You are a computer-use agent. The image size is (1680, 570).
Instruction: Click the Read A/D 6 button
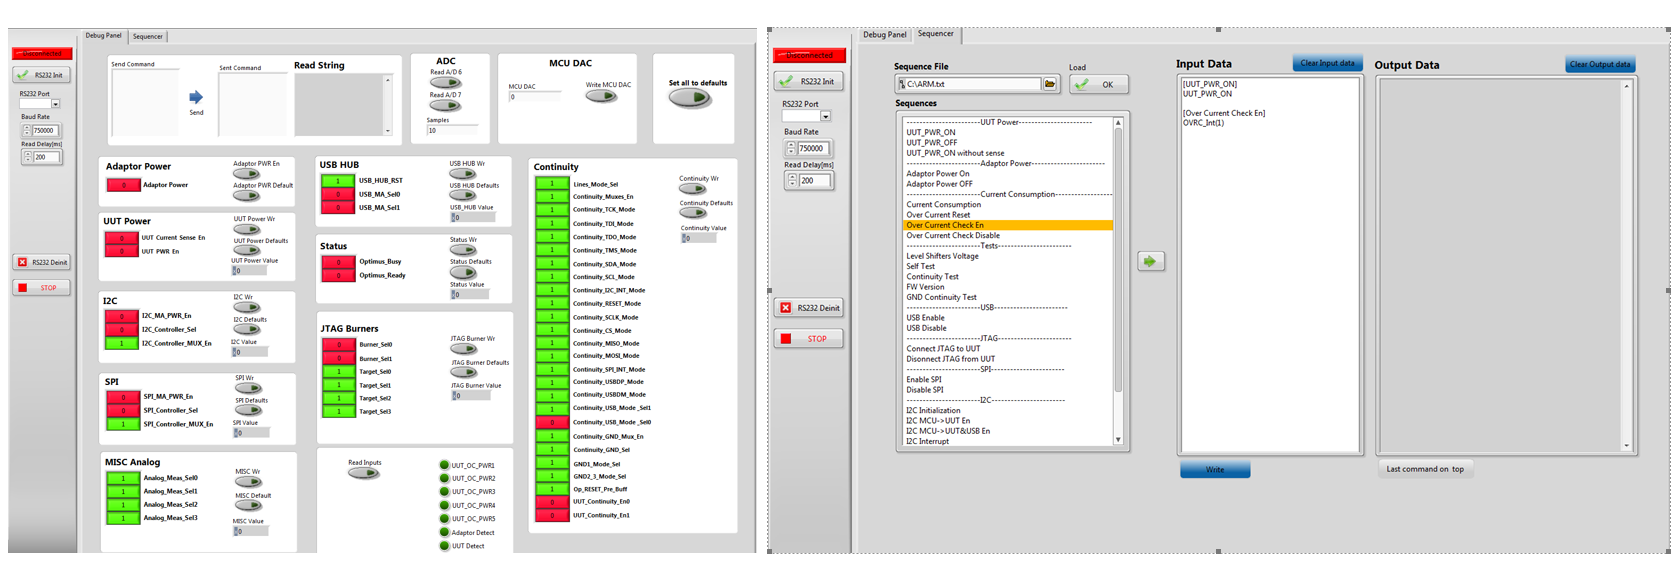tap(446, 83)
